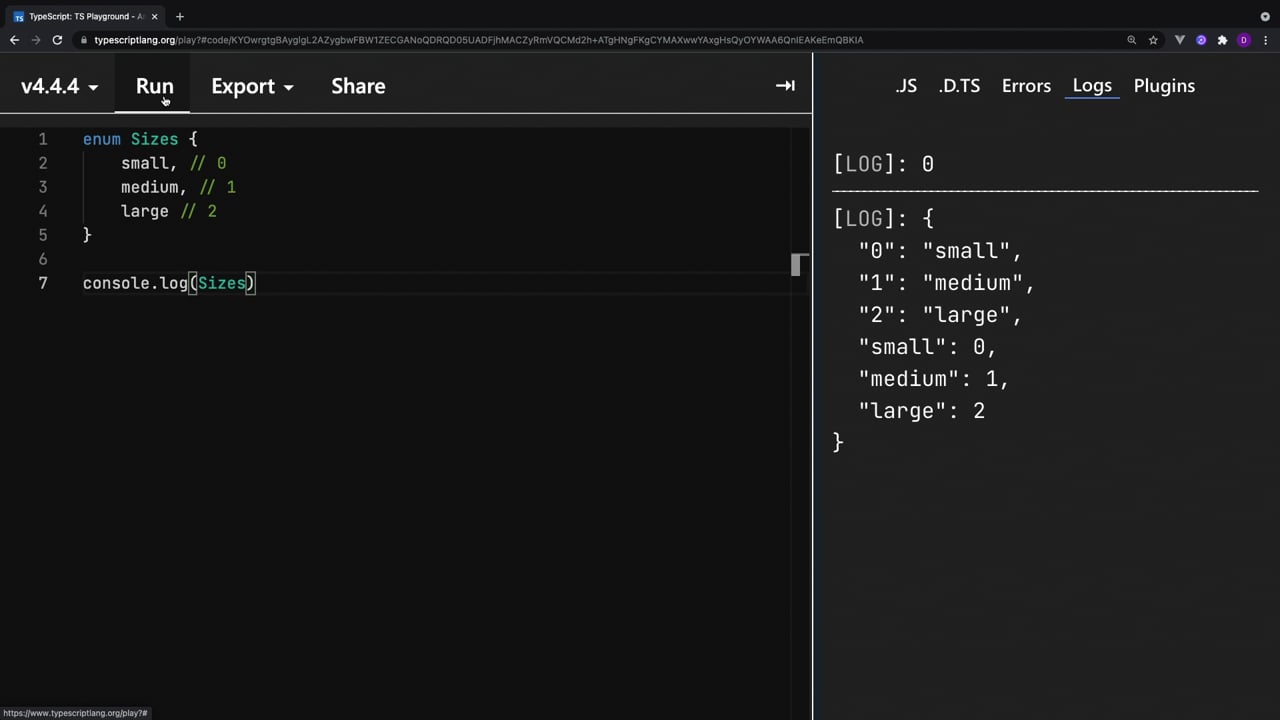Click 'small,' on line 2

click(x=149, y=163)
